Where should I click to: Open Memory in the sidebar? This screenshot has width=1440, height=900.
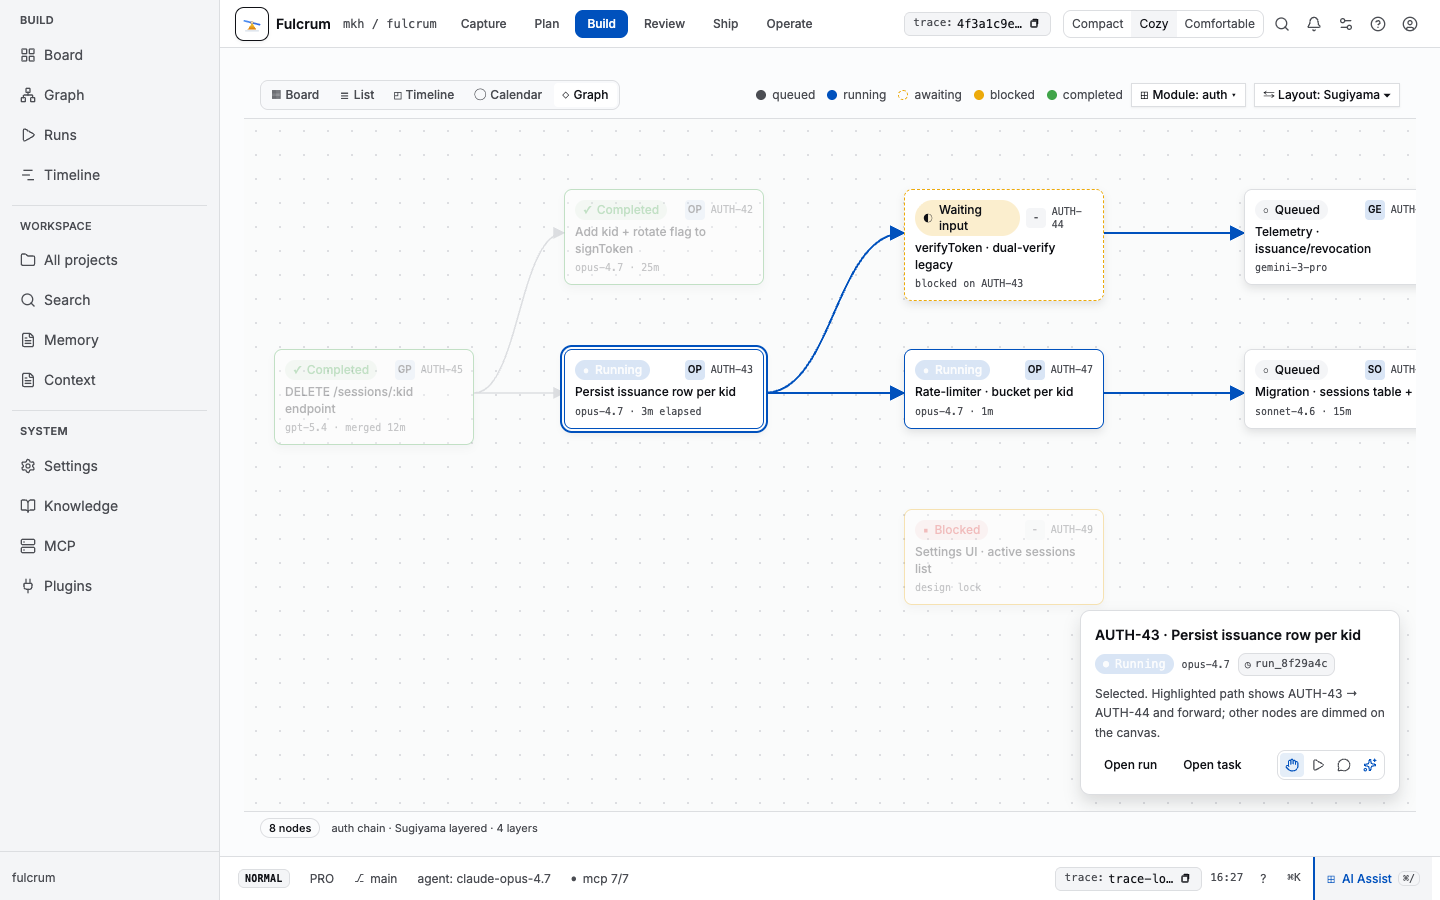pyautogui.click(x=109, y=340)
